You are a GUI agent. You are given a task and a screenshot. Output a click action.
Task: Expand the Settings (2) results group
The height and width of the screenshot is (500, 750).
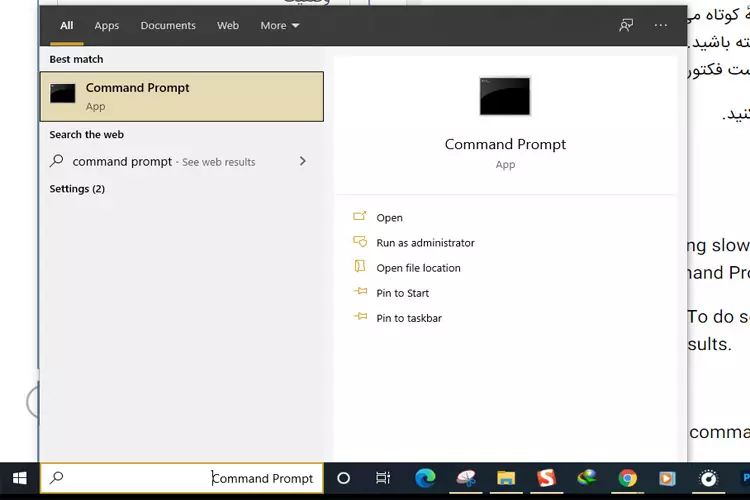click(77, 189)
